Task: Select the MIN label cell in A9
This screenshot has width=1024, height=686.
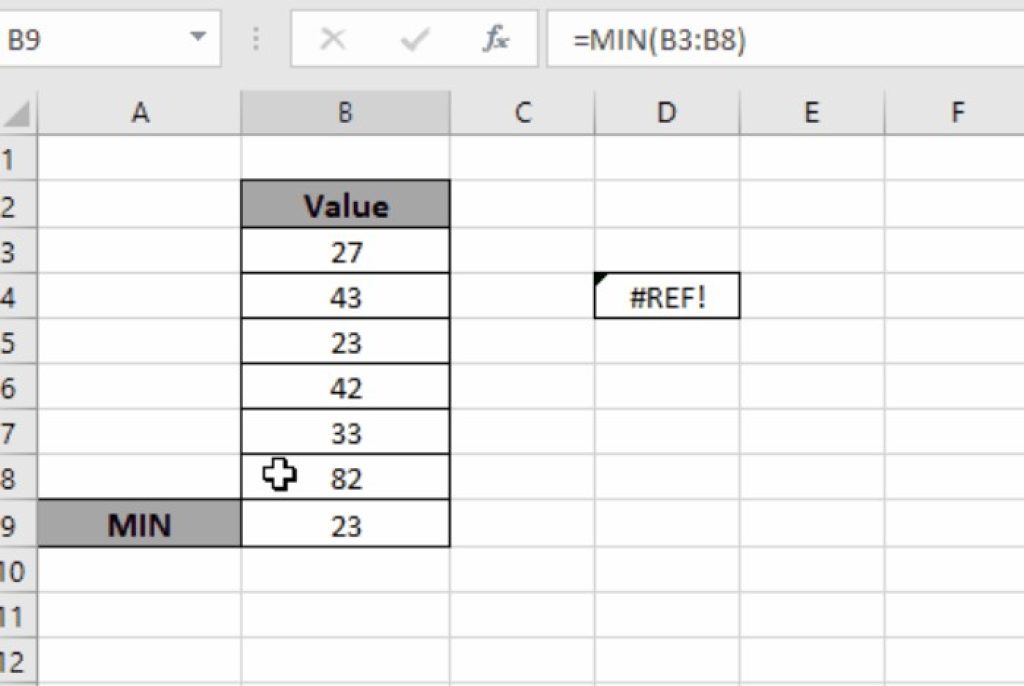Action: 140,523
